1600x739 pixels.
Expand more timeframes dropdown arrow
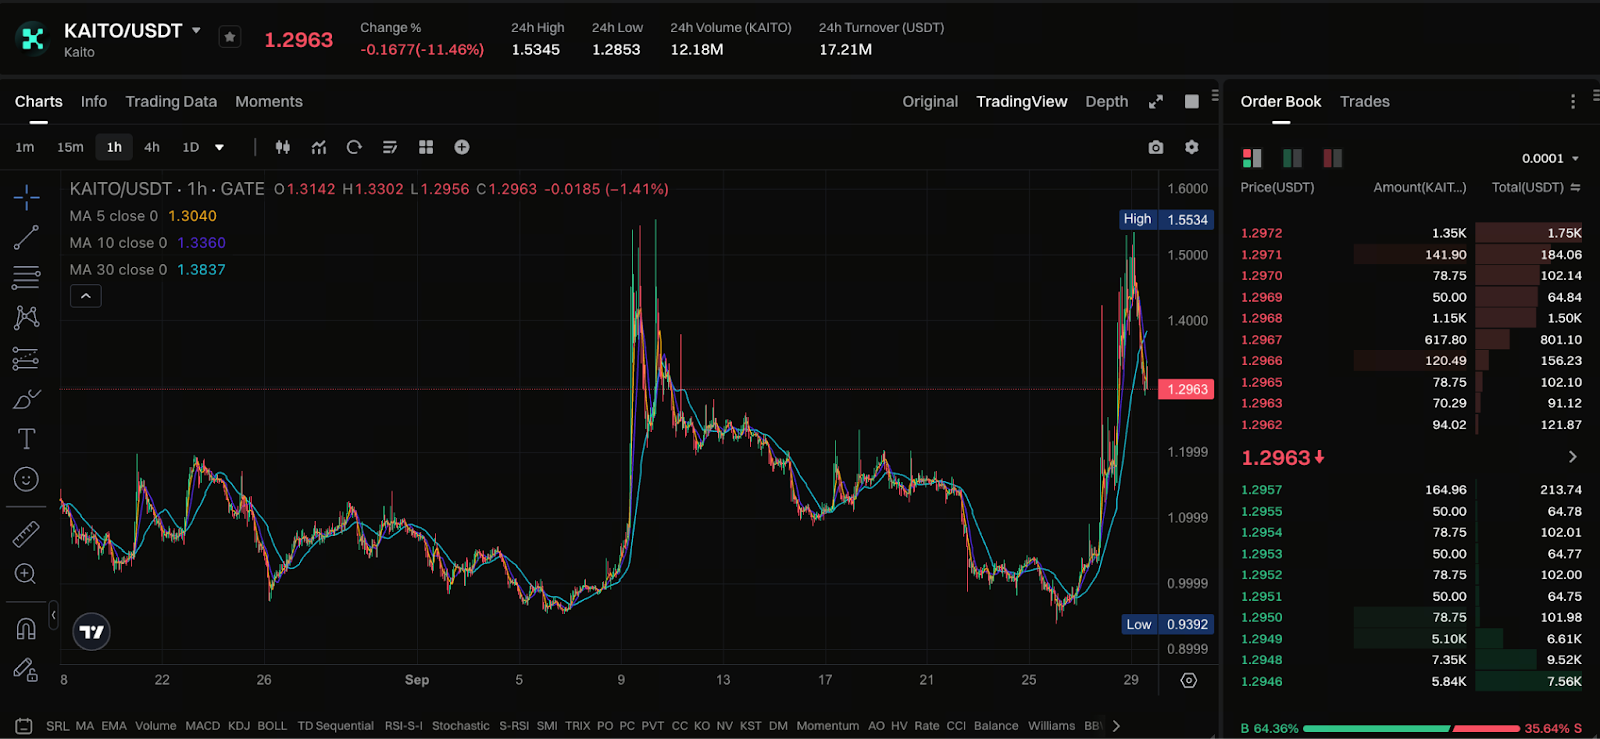[220, 147]
